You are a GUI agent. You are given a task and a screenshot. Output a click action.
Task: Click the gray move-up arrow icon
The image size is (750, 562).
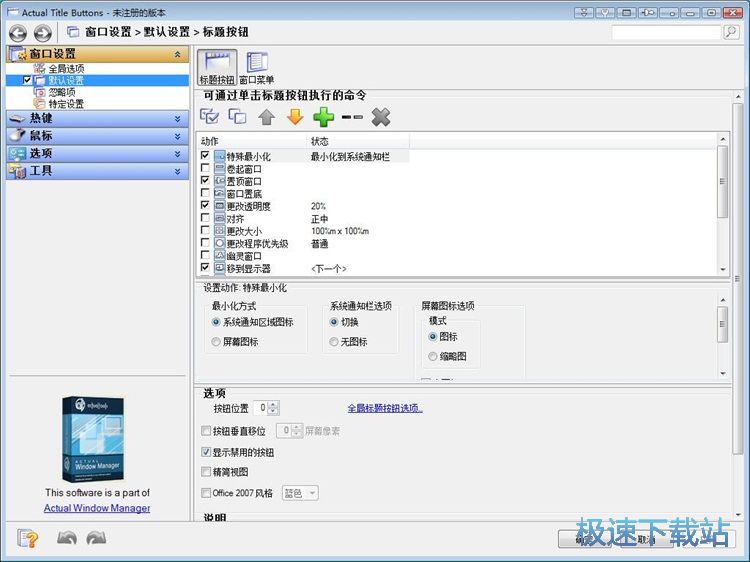[x=266, y=117]
